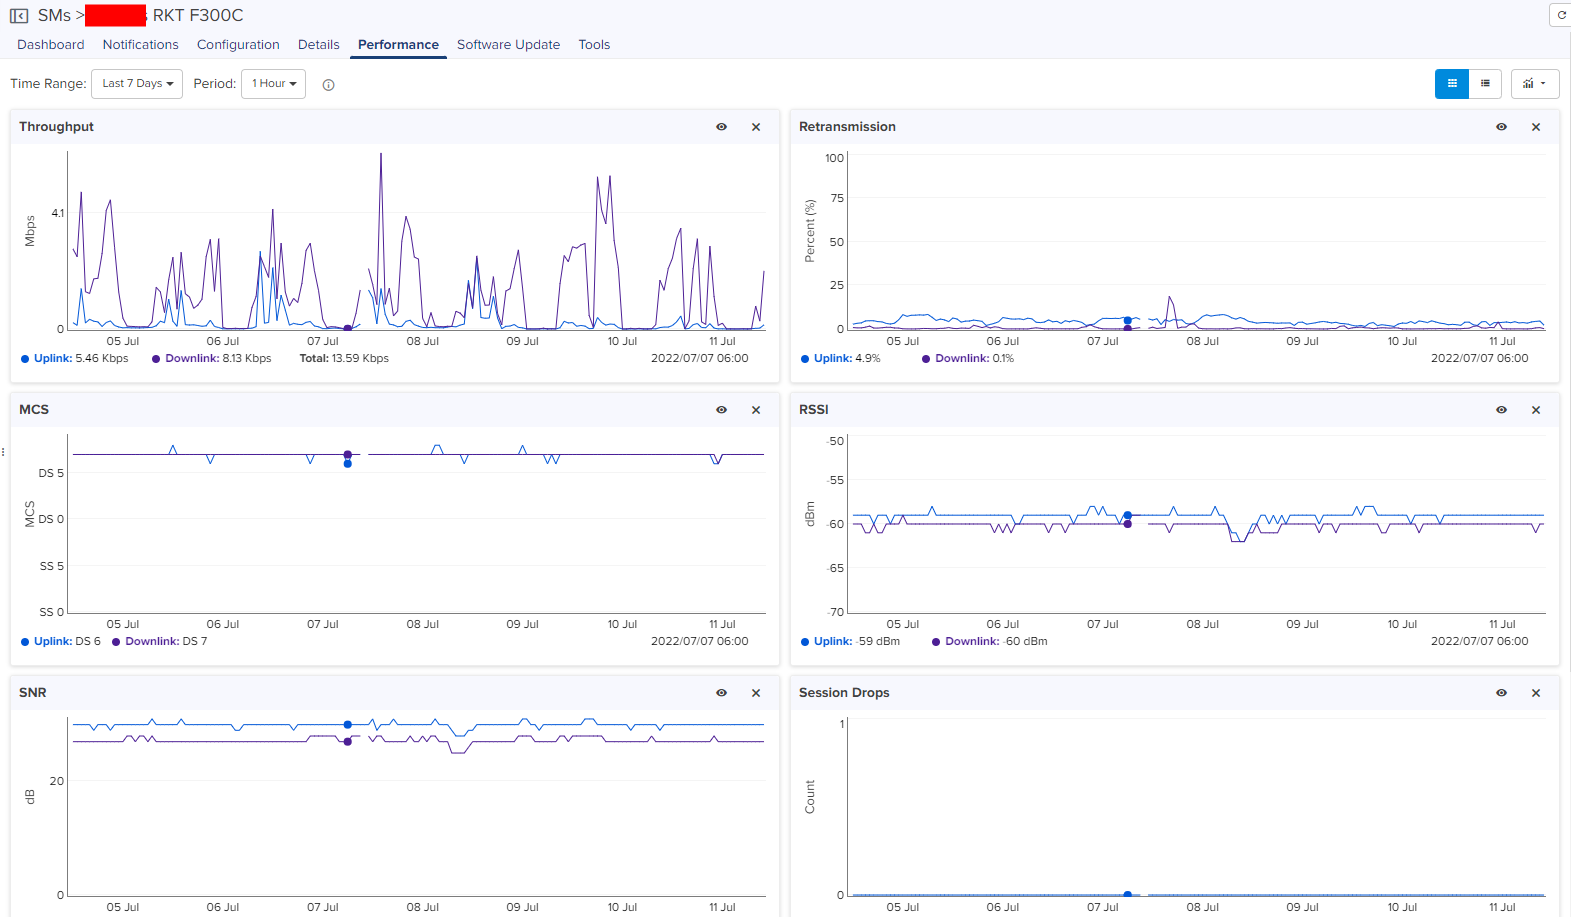1571x917 pixels.
Task: Close the MCS chart panel
Action: 756,410
